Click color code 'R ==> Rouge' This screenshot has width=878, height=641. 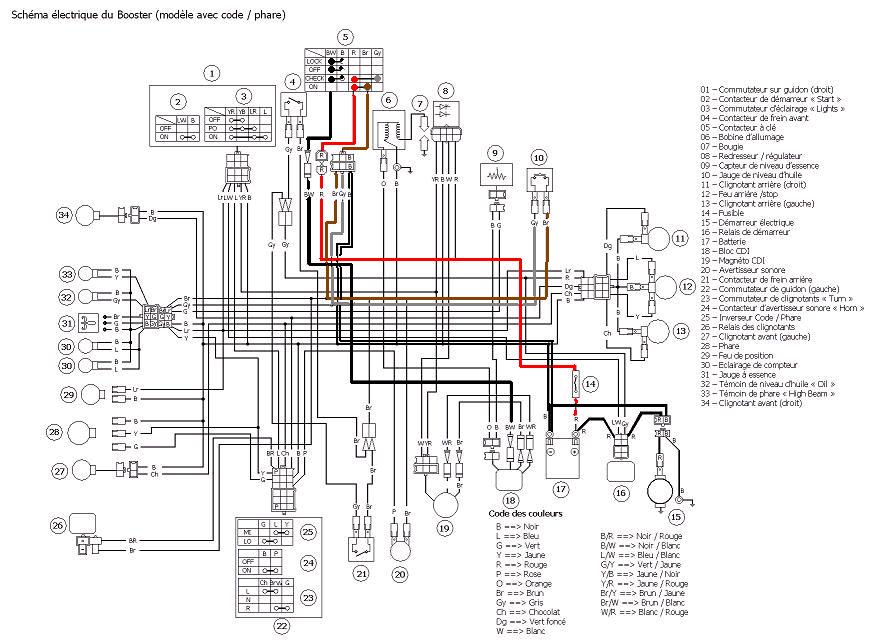[521, 565]
